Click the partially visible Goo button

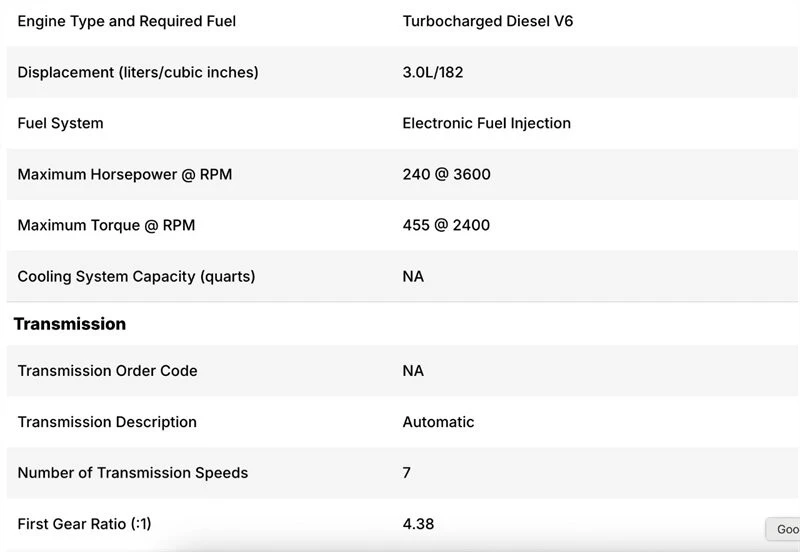(783, 529)
